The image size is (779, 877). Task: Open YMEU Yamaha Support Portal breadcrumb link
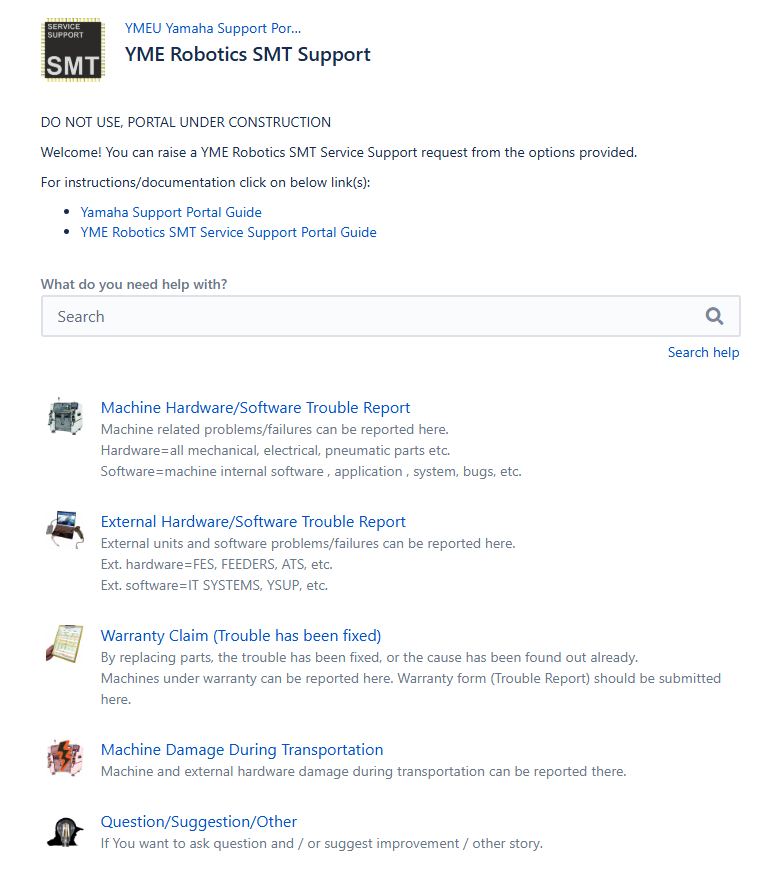point(213,29)
